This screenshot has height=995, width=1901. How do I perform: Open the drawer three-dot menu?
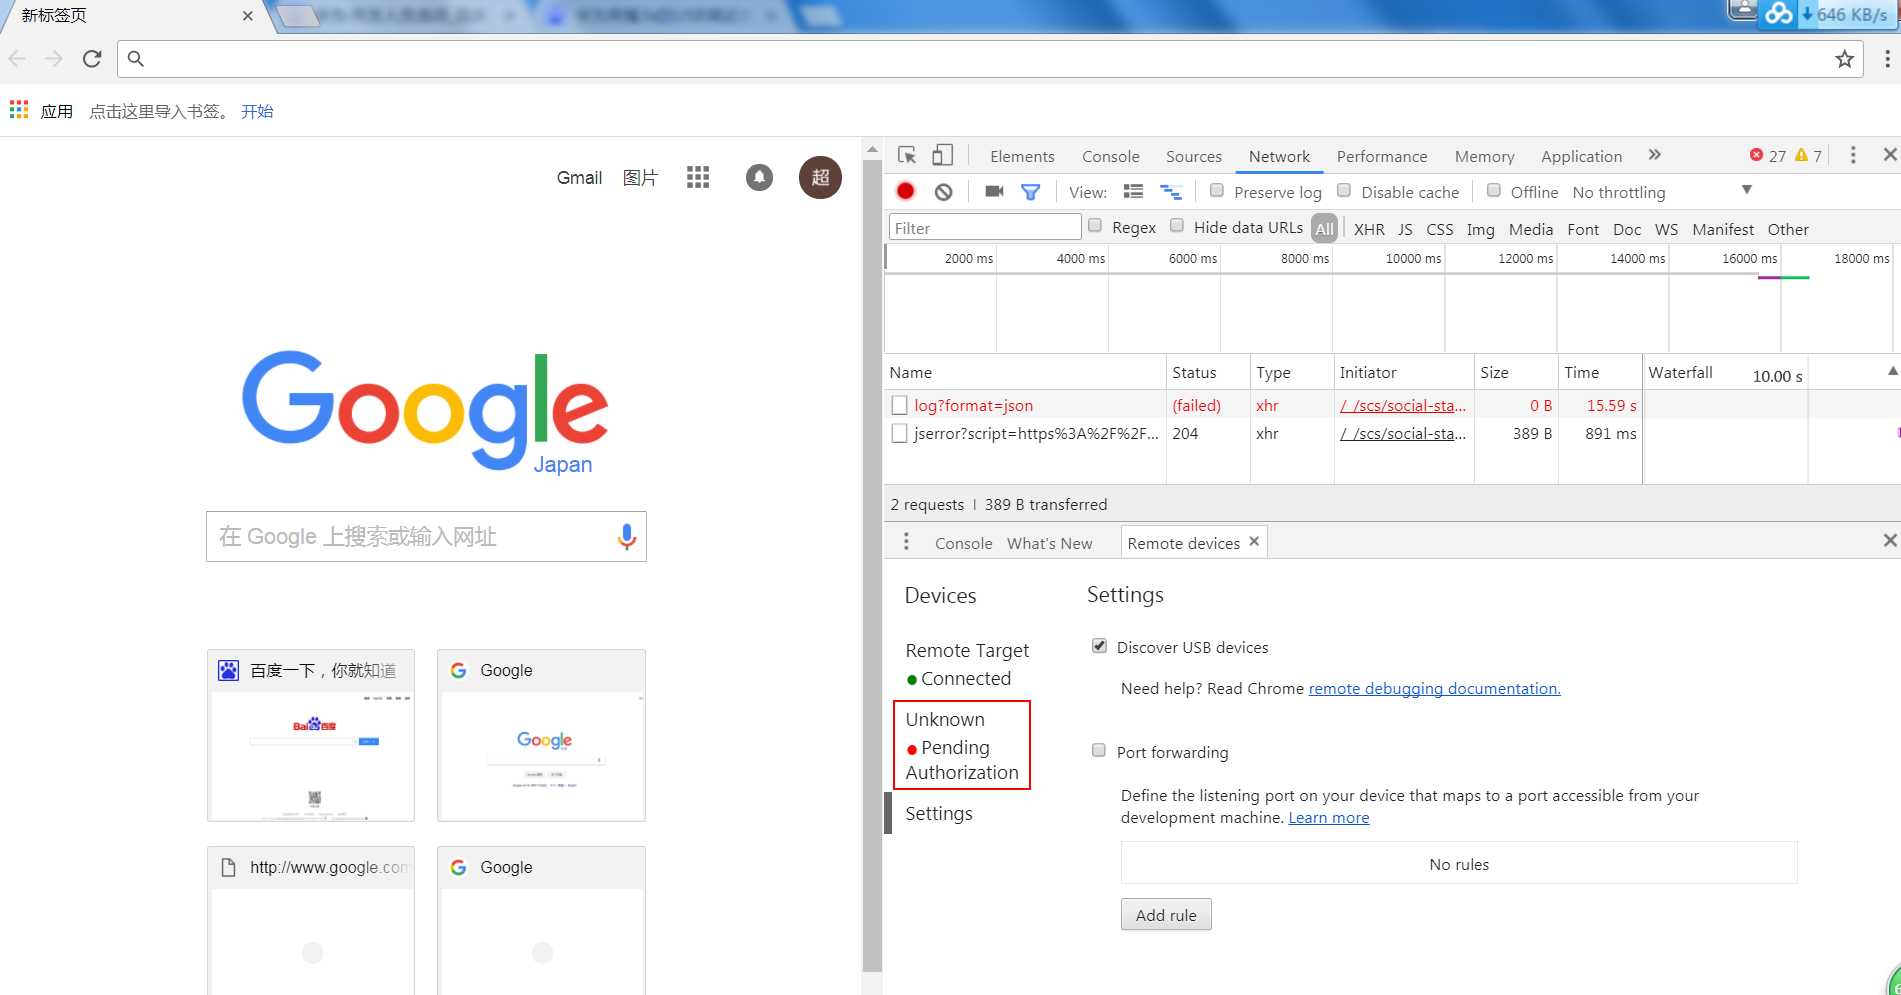pos(906,541)
